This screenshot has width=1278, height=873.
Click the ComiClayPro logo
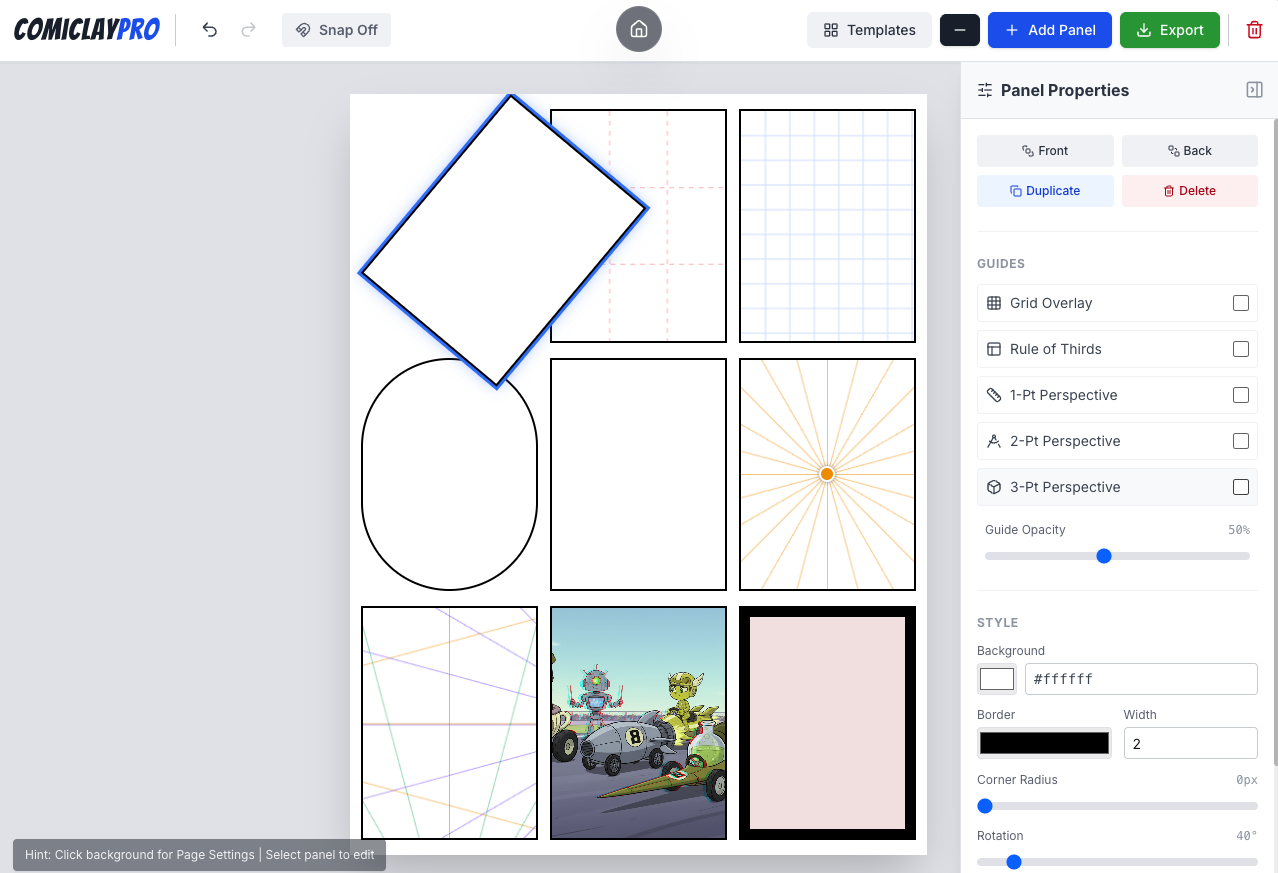click(x=87, y=30)
